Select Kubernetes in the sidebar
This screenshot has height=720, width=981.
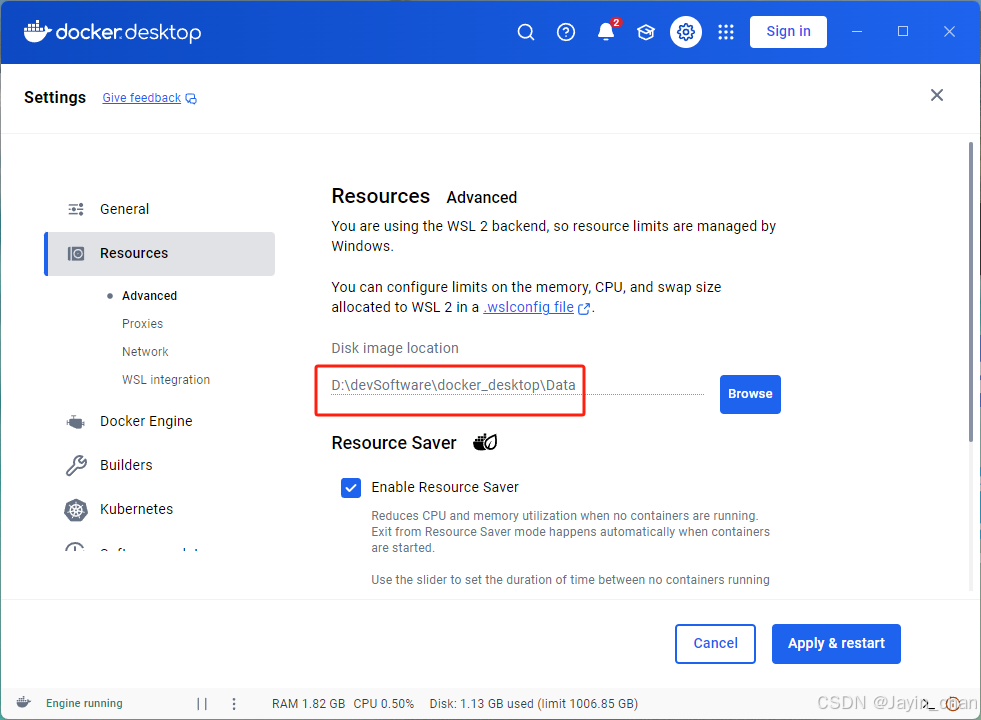tap(136, 509)
